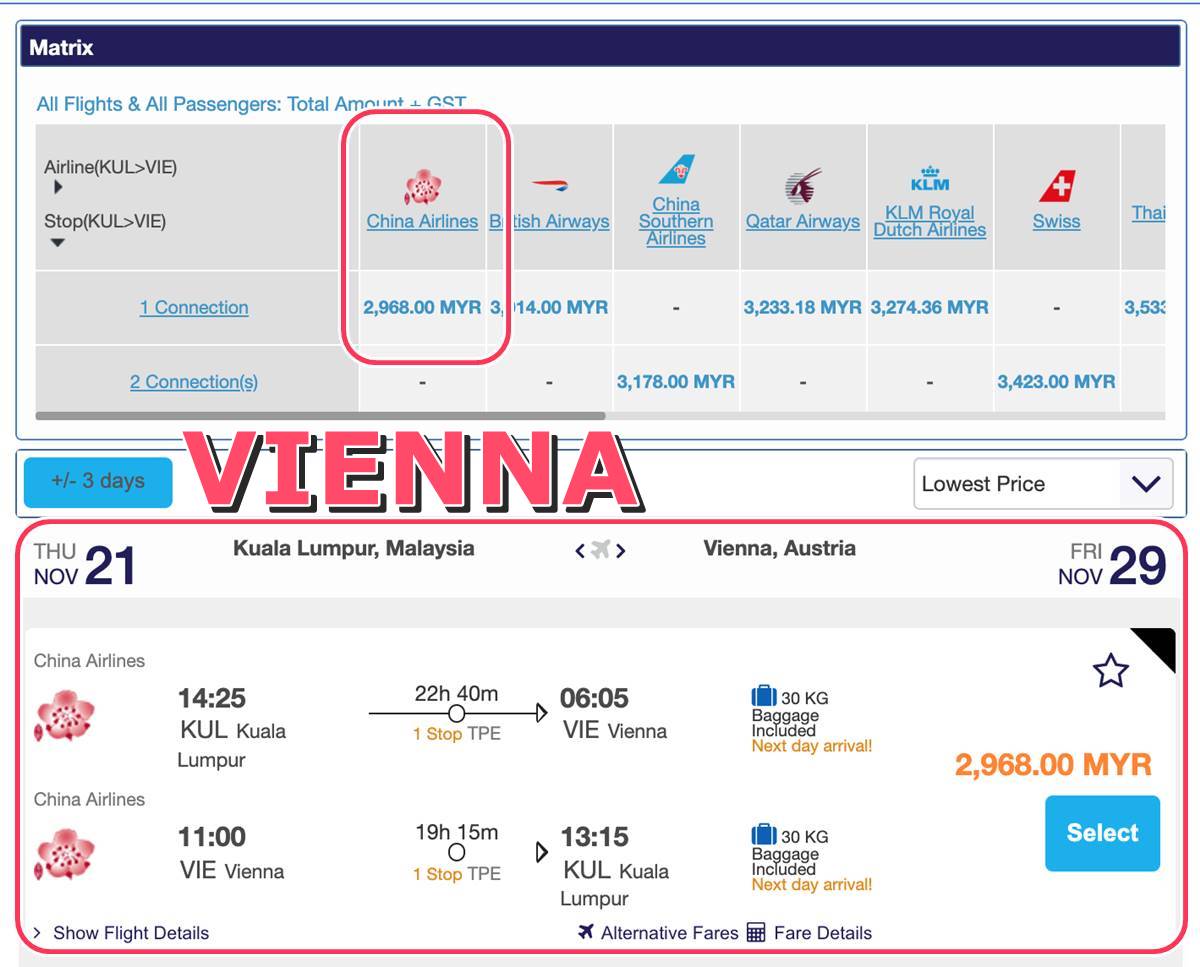The width and height of the screenshot is (1200, 967).
Task: Open the British Airways link
Action: point(549,221)
